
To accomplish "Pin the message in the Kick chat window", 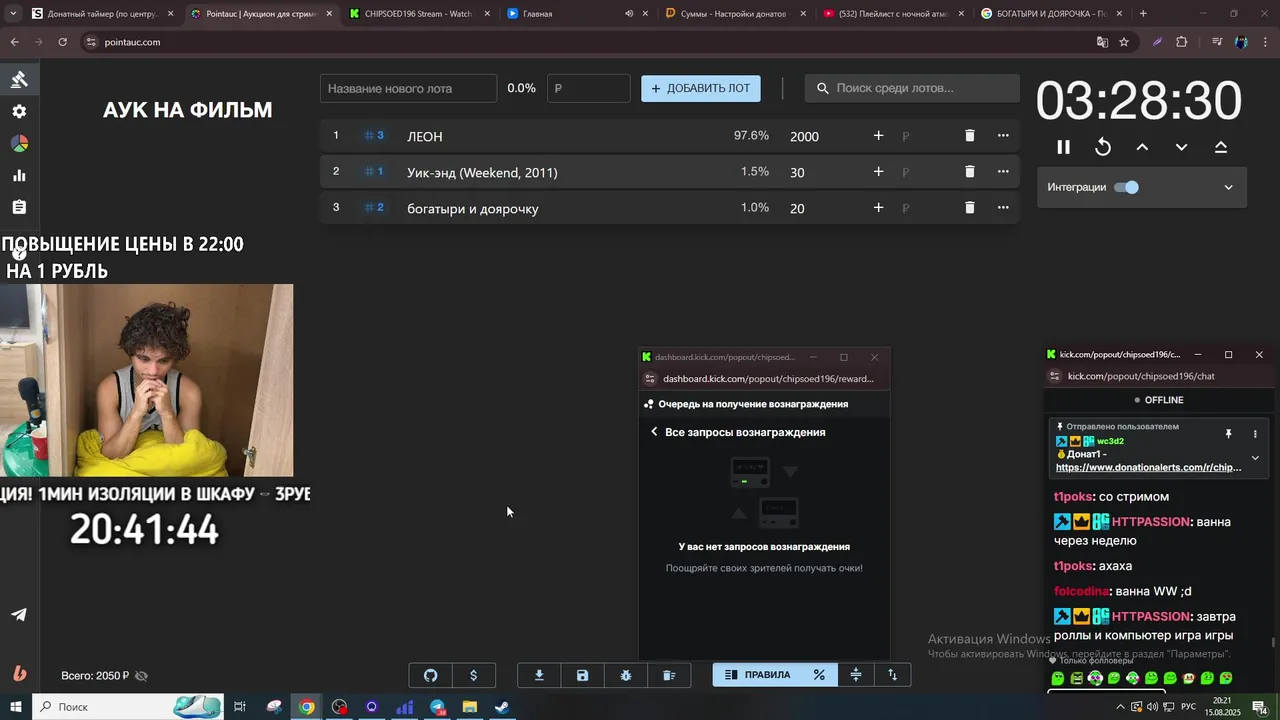I will click(1228, 434).
